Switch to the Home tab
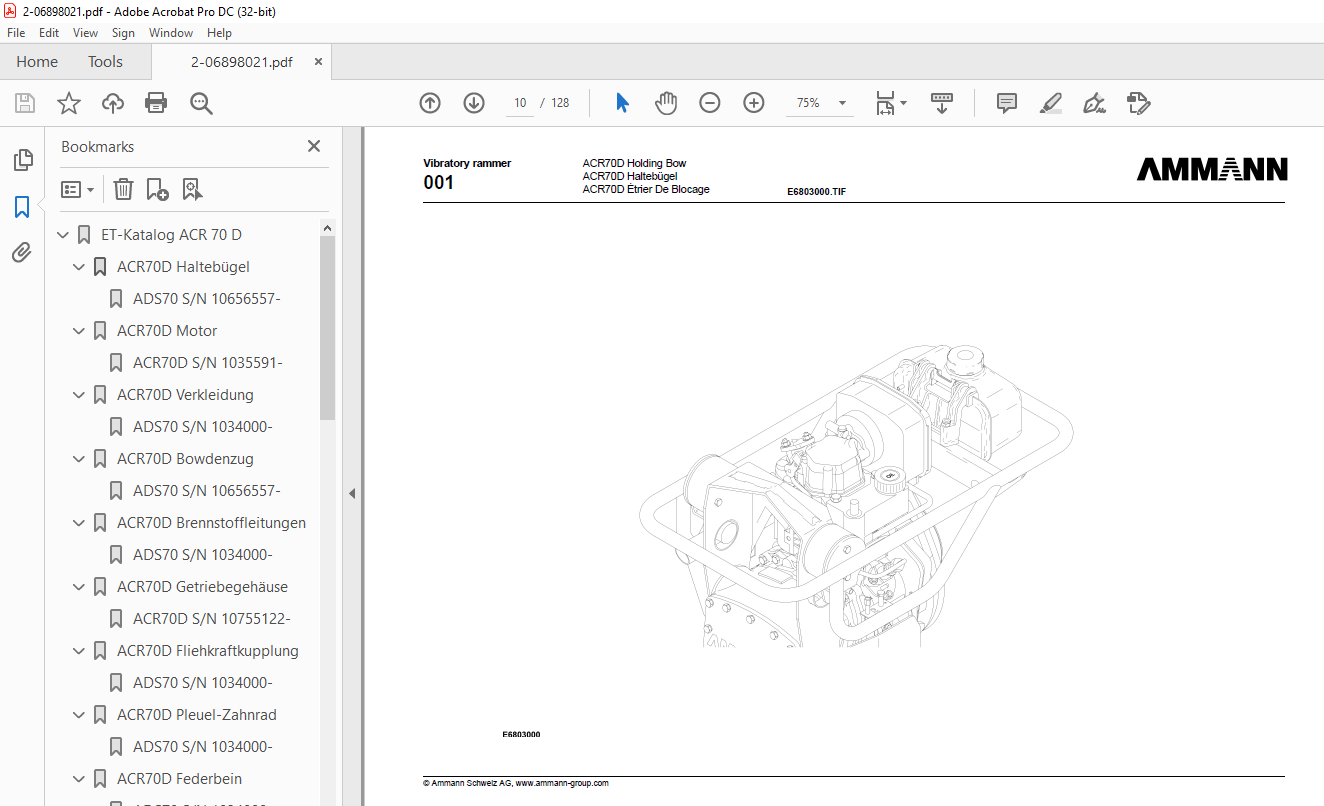1324x806 pixels. tap(37, 62)
